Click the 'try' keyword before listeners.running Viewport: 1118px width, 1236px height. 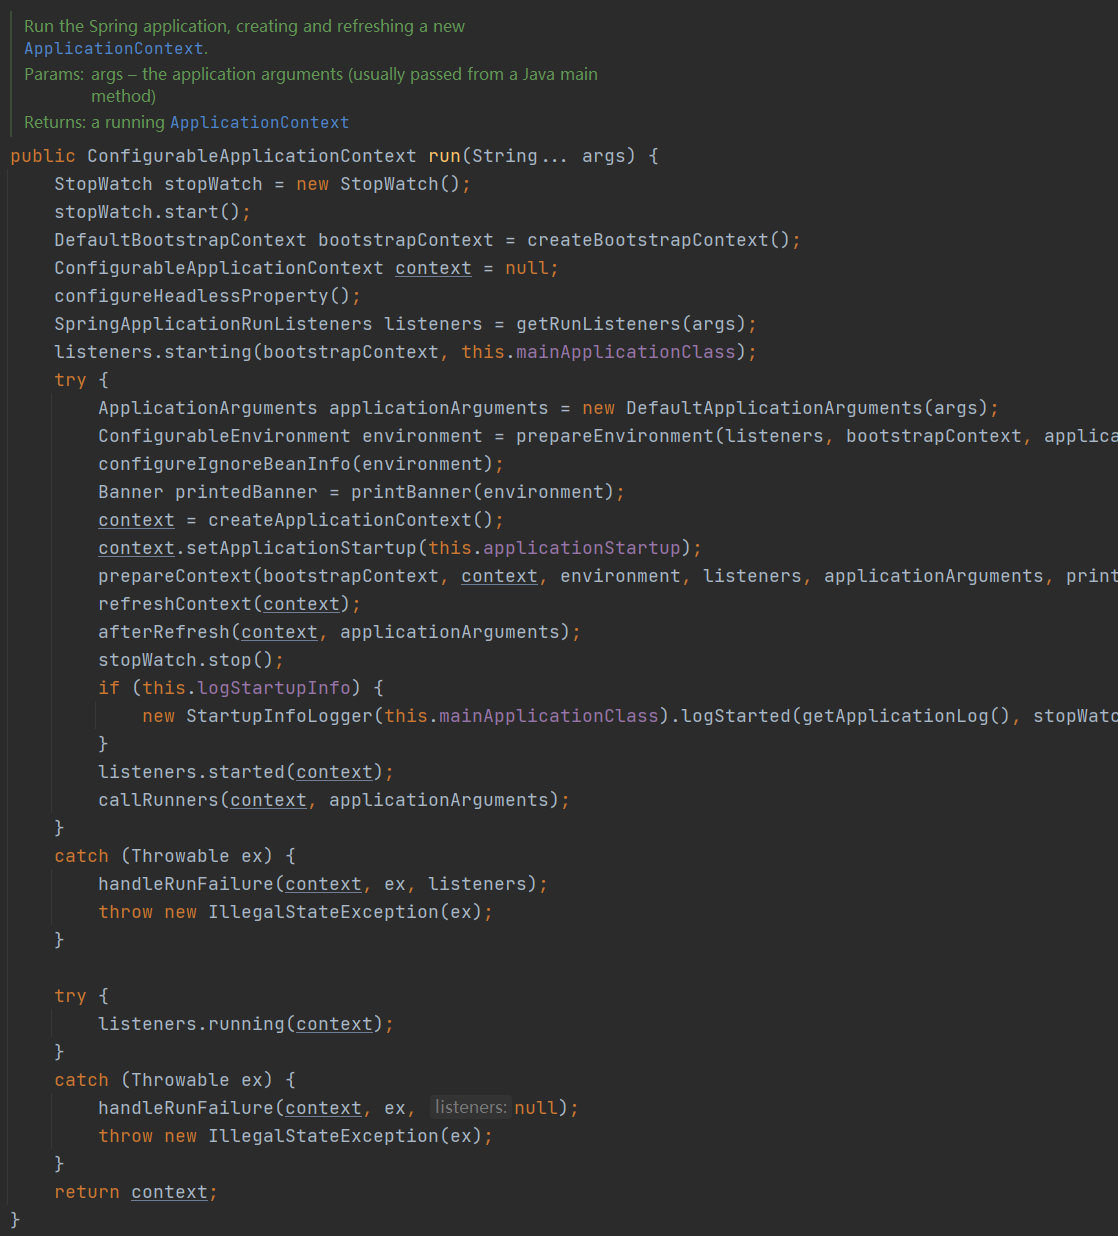70,996
